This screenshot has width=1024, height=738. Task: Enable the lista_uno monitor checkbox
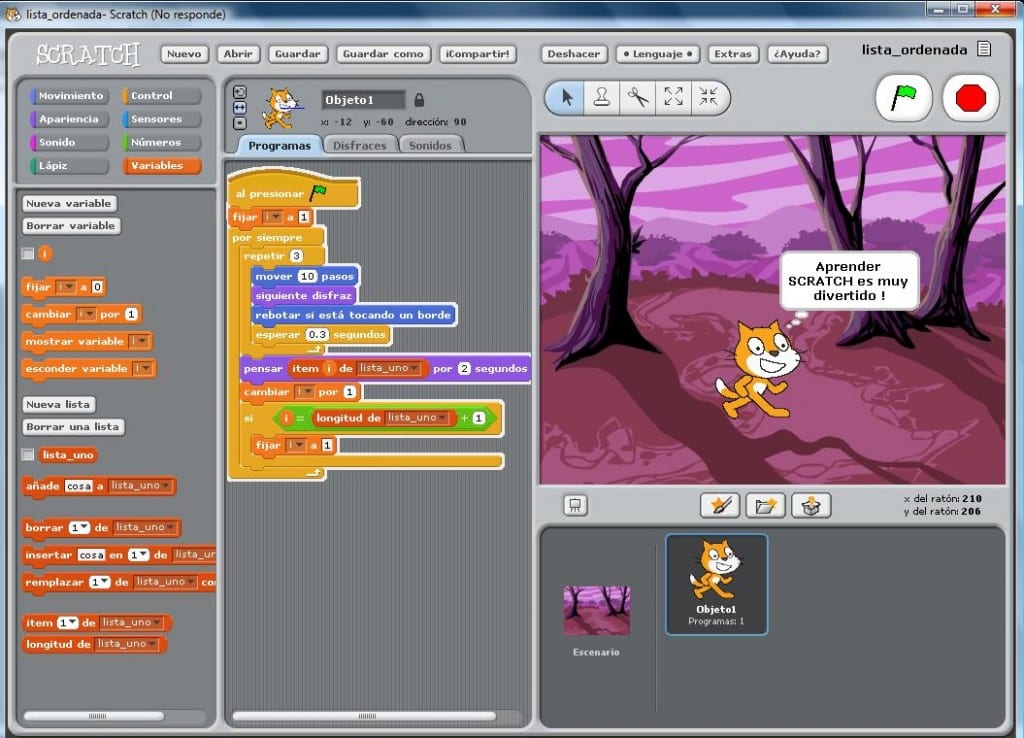pyautogui.click(x=27, y=455)
